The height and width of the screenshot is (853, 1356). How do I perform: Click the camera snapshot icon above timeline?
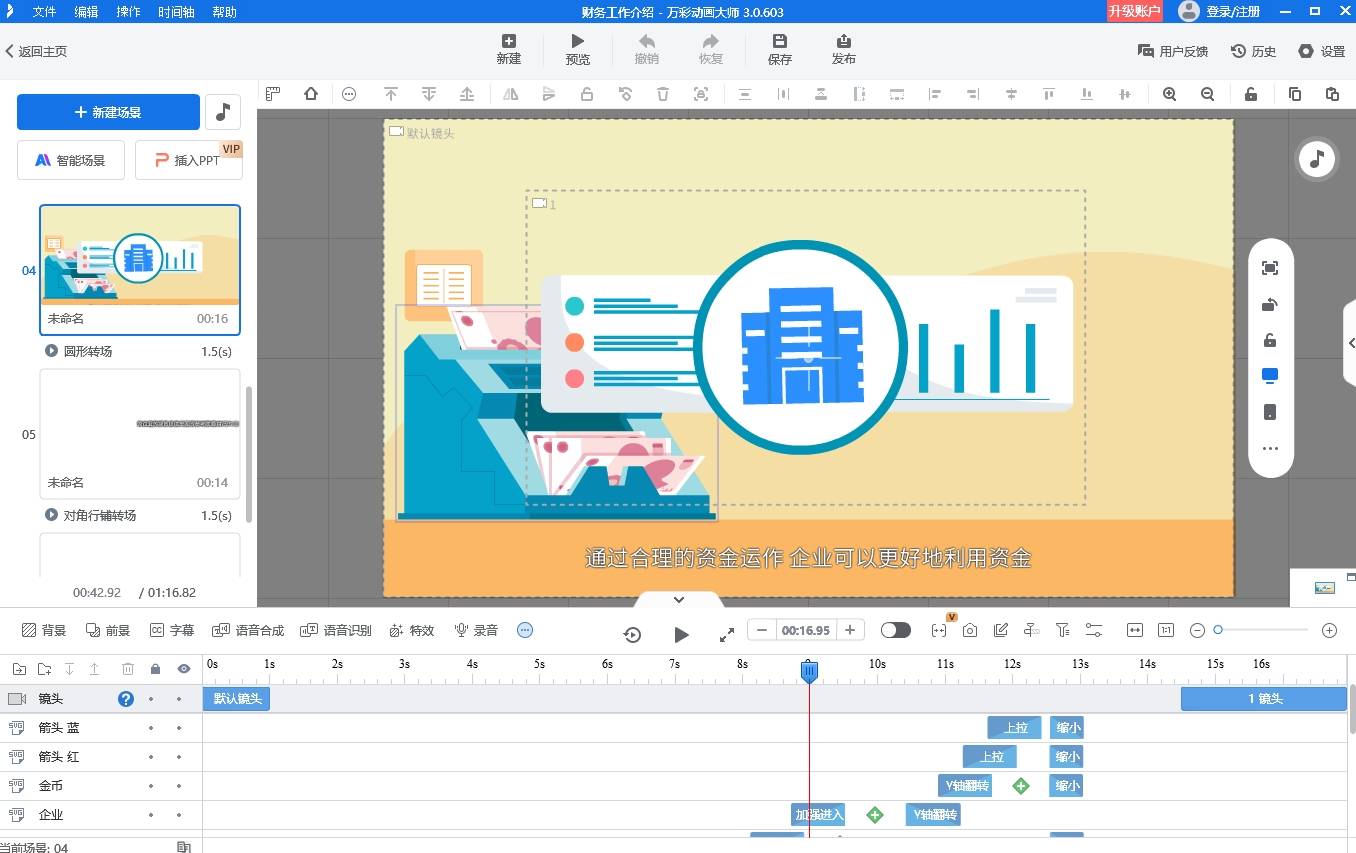[970, 630]
